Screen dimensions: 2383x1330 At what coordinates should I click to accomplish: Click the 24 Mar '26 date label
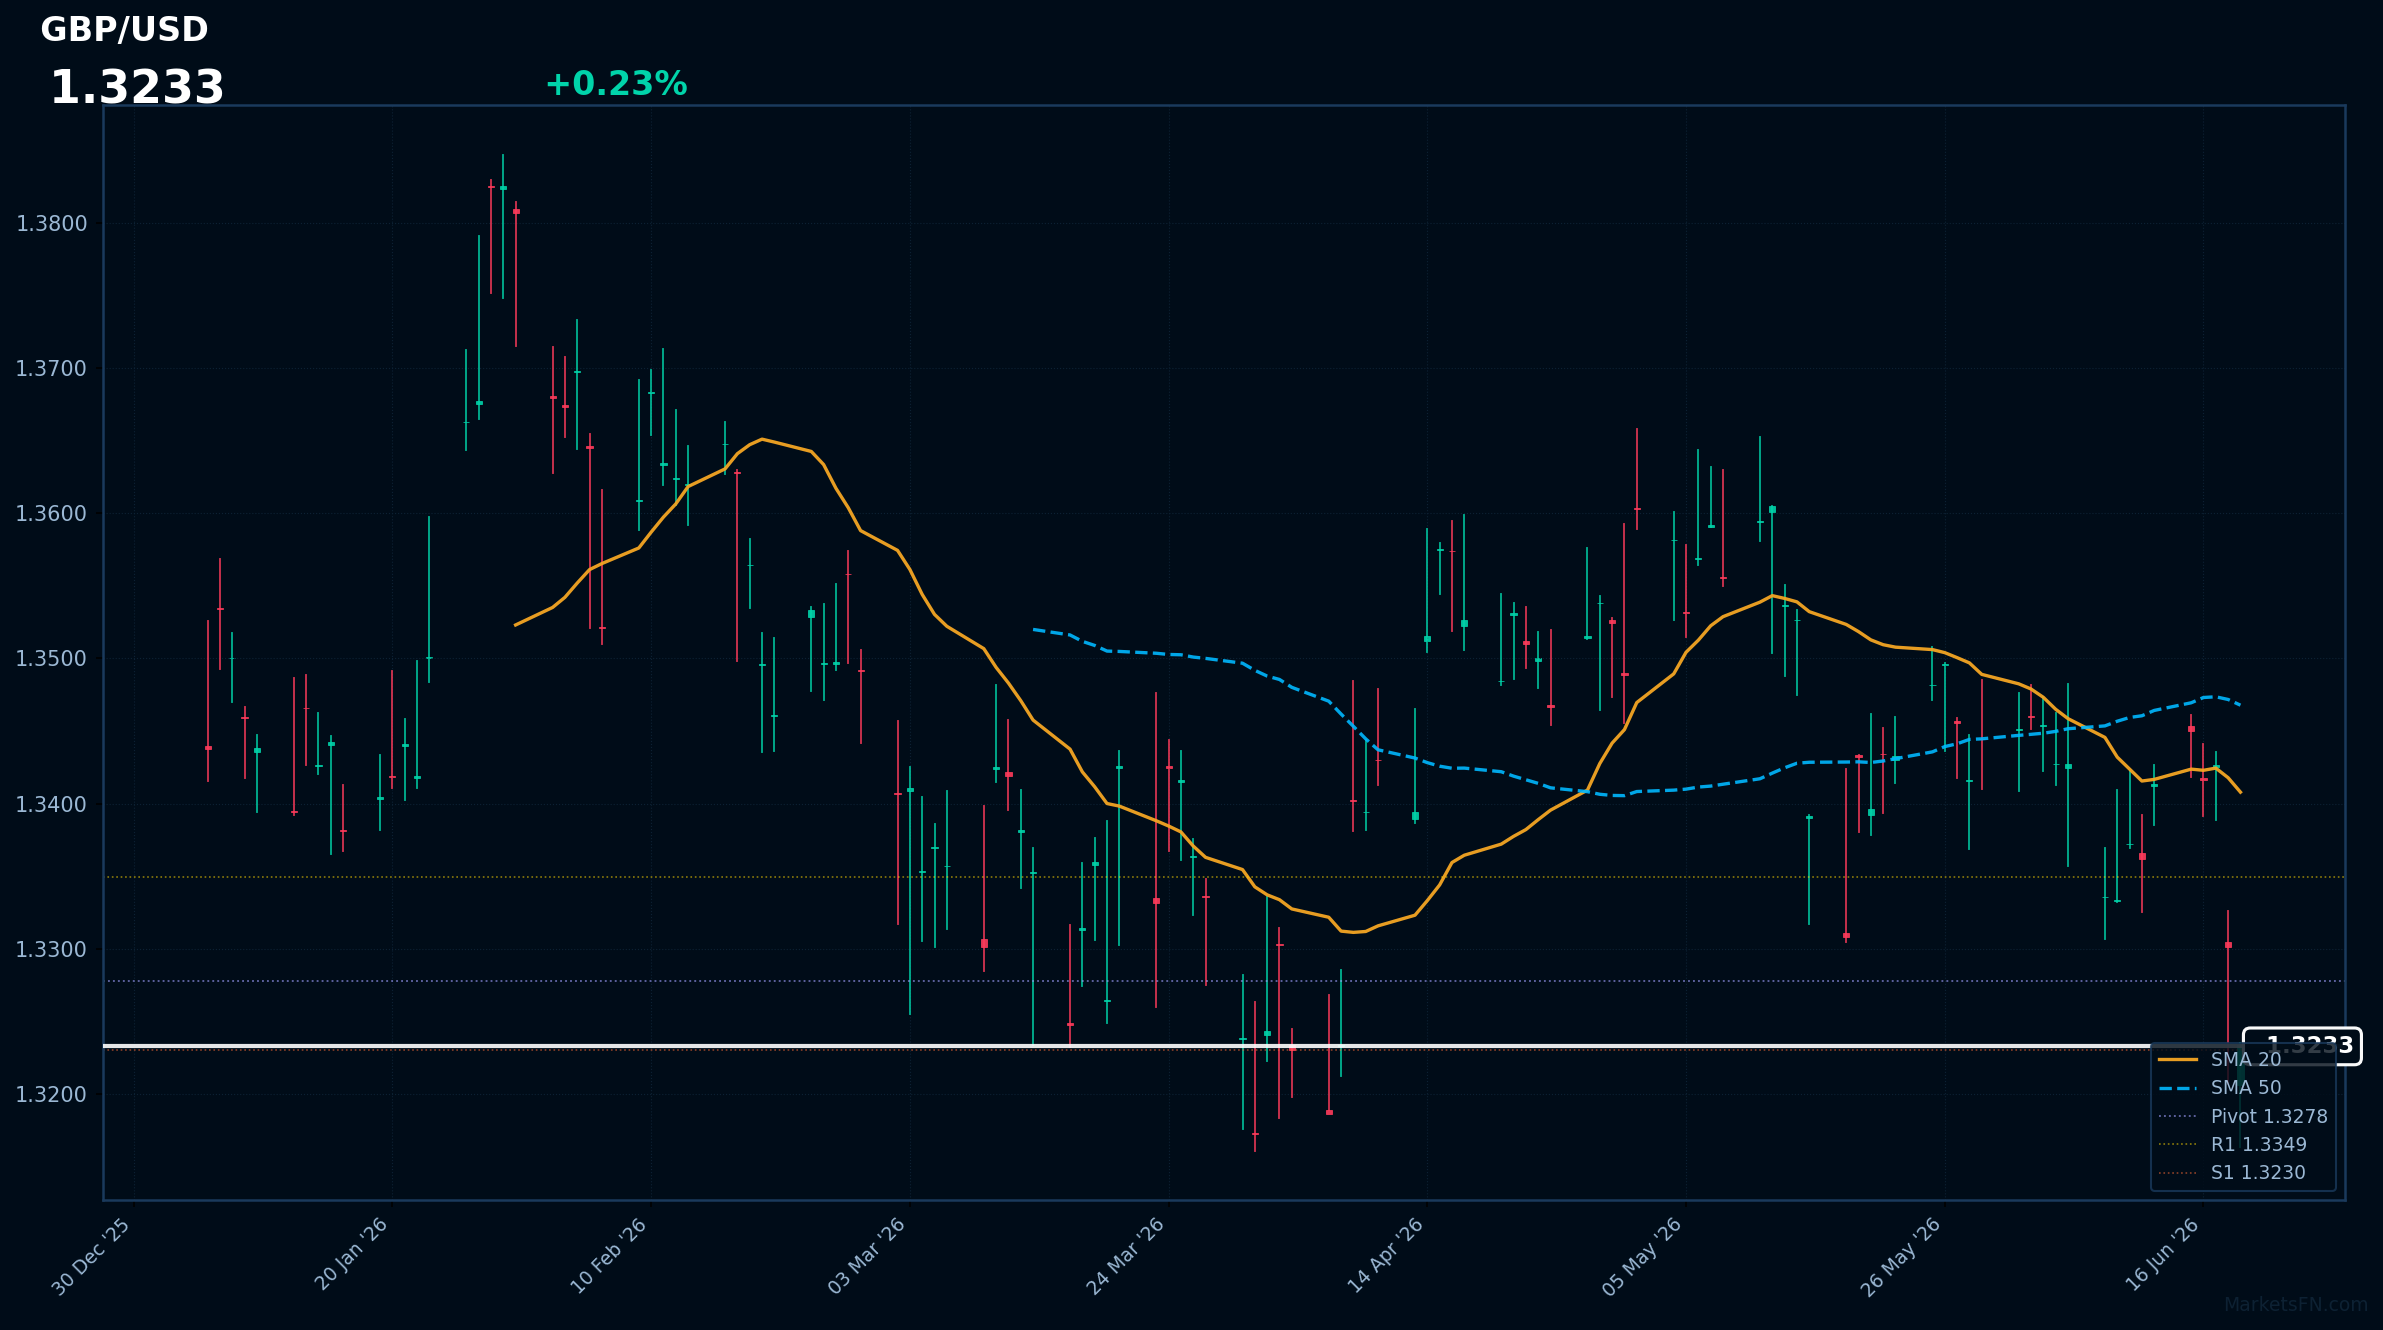(1126, 1256)
